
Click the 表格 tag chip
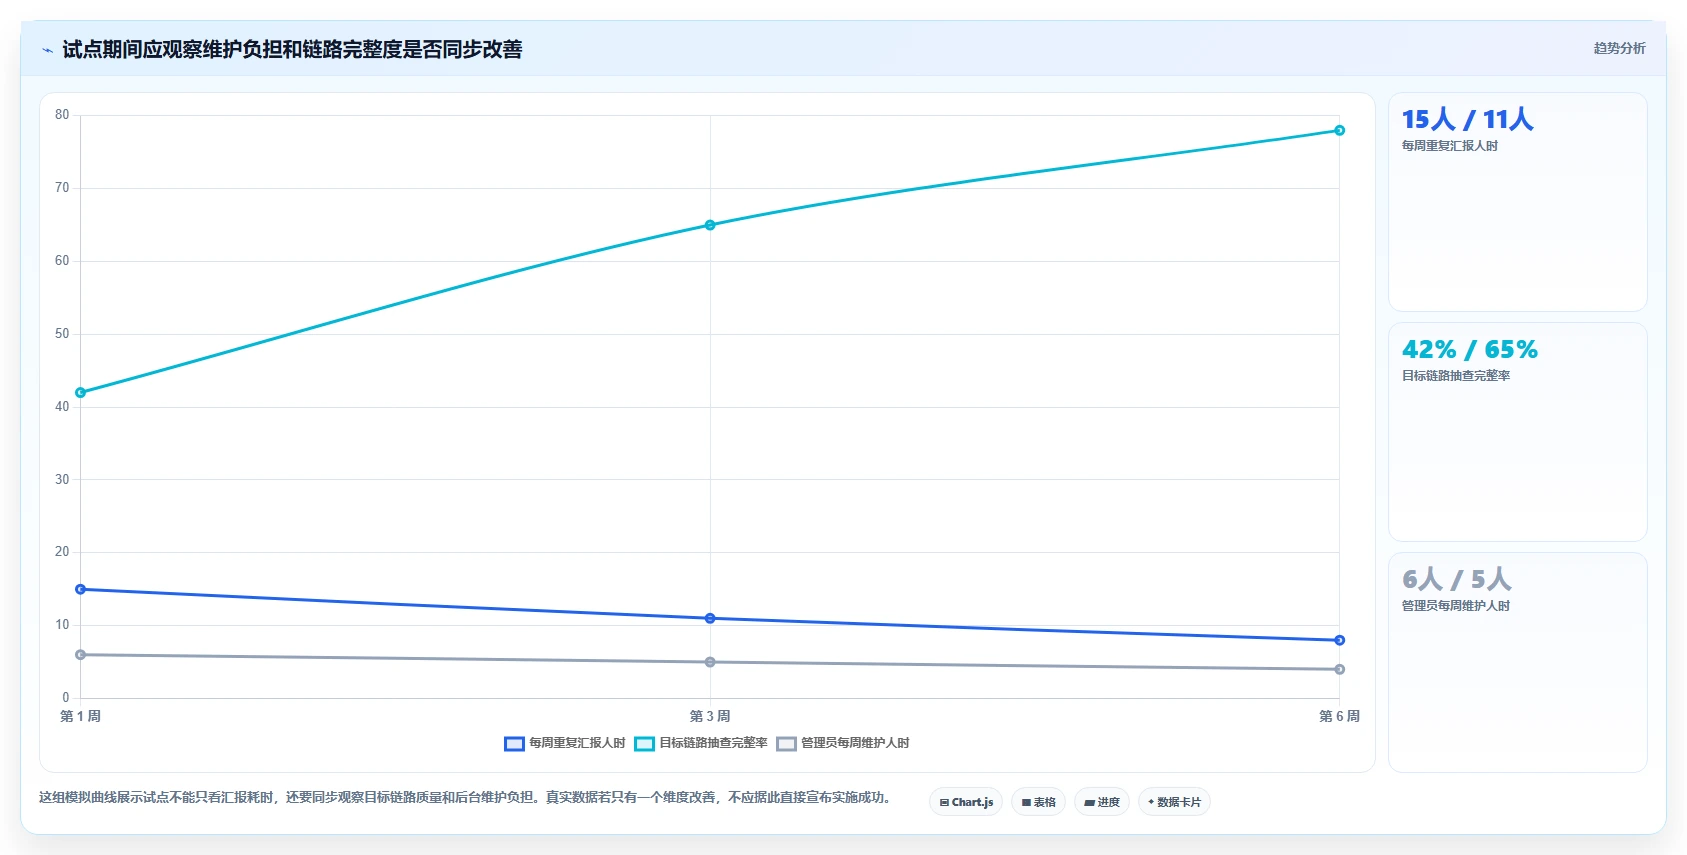1039,802
